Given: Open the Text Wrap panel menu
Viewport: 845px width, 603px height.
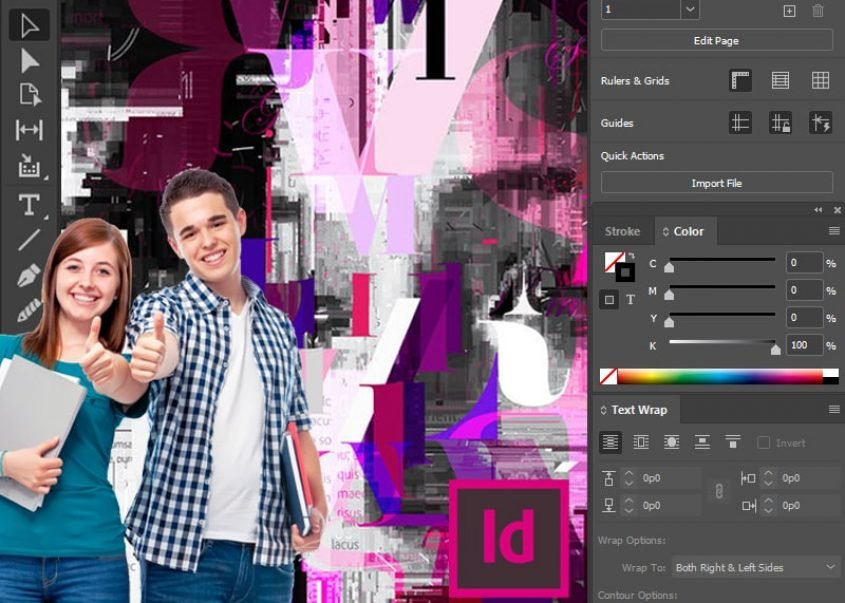Looking at the screenshot, I should 834,410.
